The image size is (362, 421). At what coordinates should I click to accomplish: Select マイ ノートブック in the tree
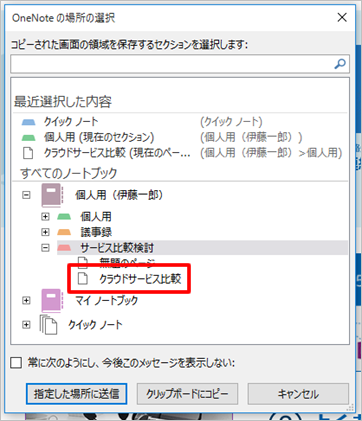pos(106,300)
